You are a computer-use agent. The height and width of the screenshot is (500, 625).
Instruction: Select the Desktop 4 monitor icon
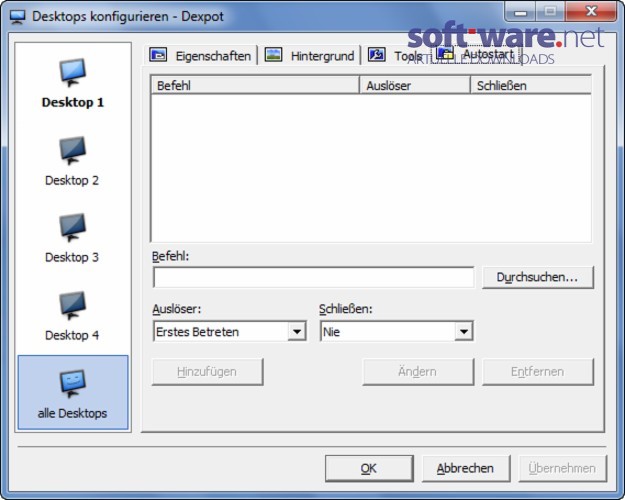[73, 305]
